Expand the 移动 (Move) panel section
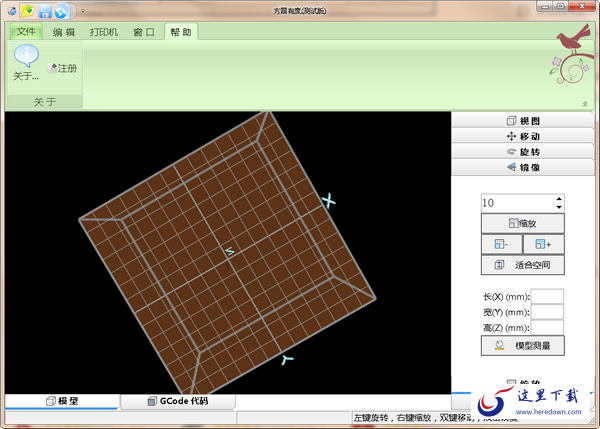 pos(523,136)
